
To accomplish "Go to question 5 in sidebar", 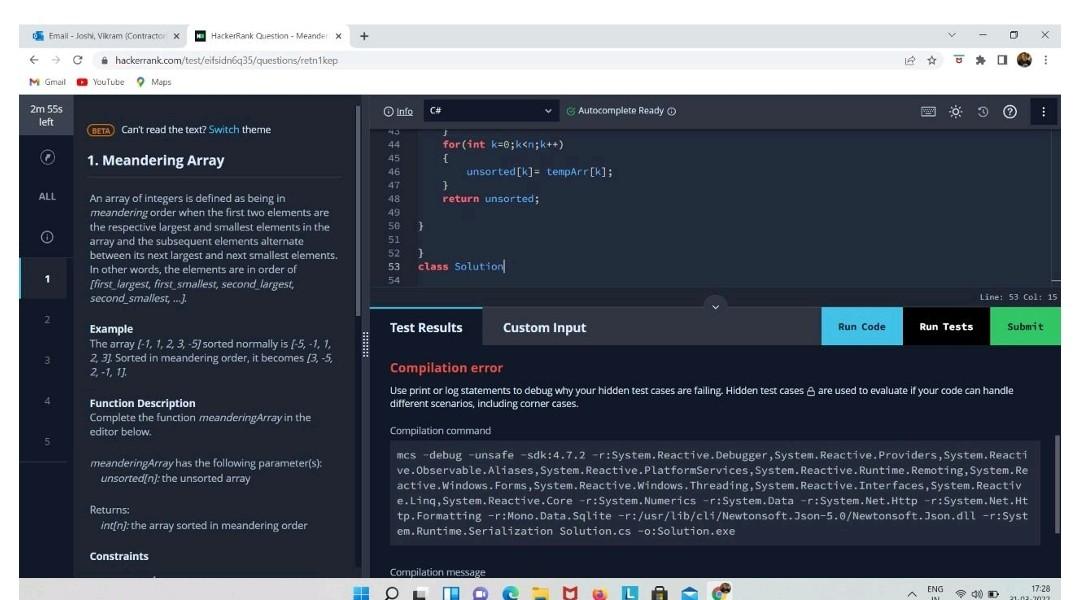I will 47,441.
